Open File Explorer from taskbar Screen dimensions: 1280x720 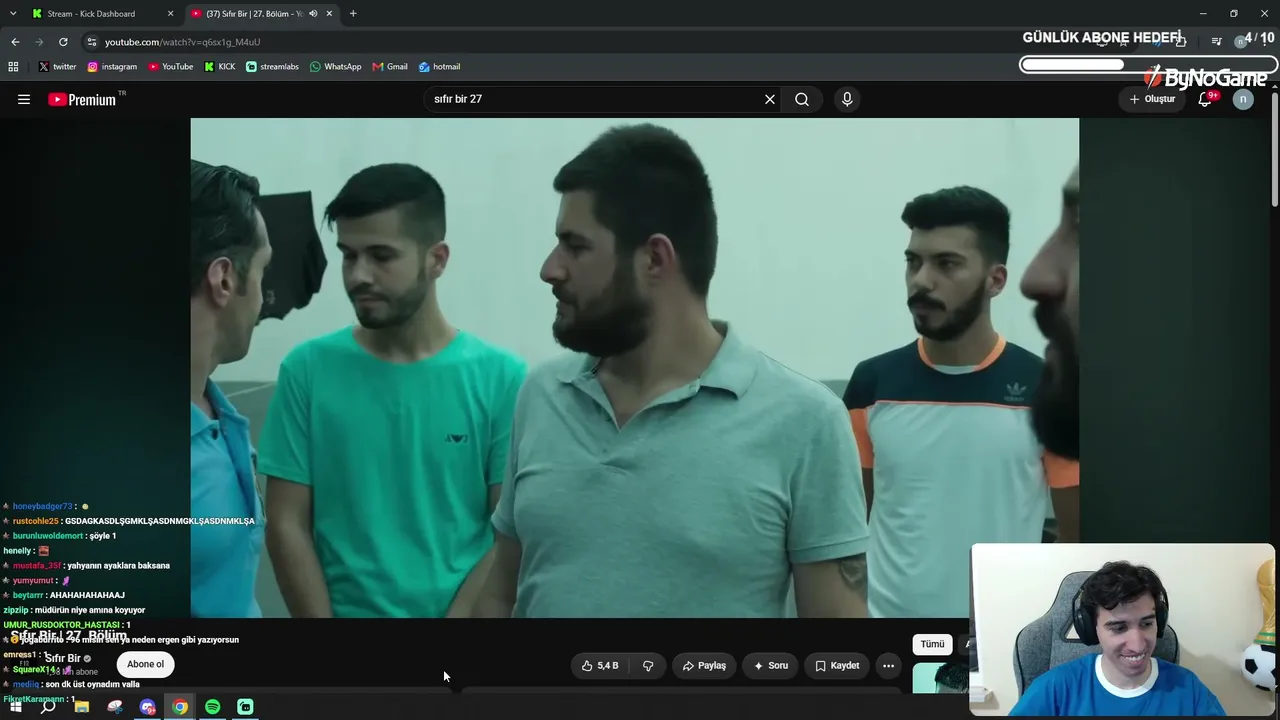click(82, 707)
